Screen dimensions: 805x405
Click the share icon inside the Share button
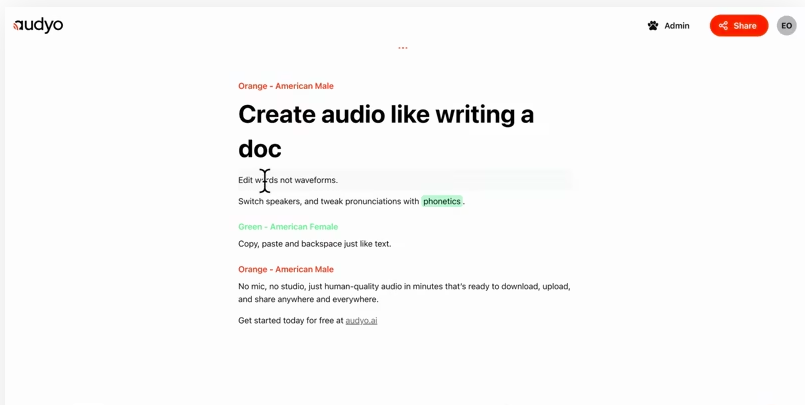(x=723, y=26)
